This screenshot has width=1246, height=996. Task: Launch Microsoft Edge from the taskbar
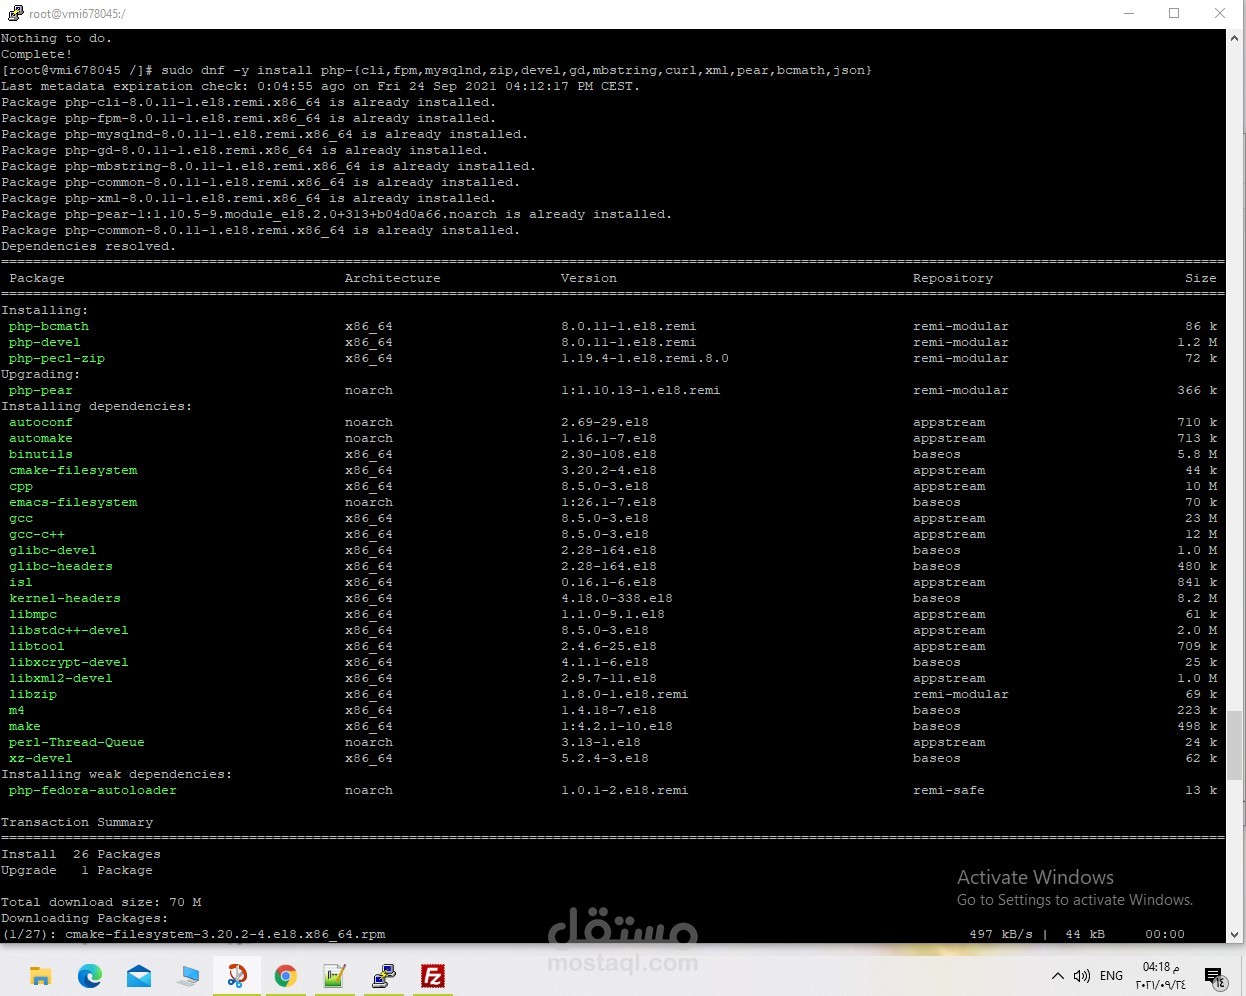[x=90, y=976]
